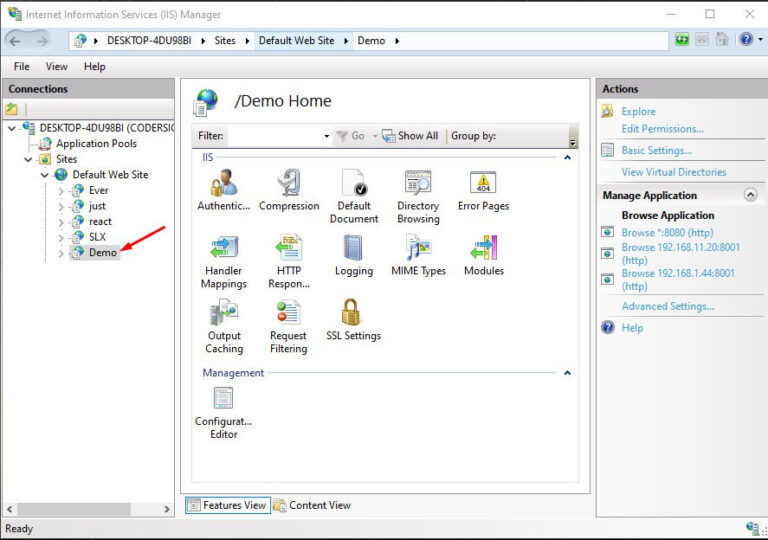Click the Basic Settings icon in Actions

(x=607, y=150)
